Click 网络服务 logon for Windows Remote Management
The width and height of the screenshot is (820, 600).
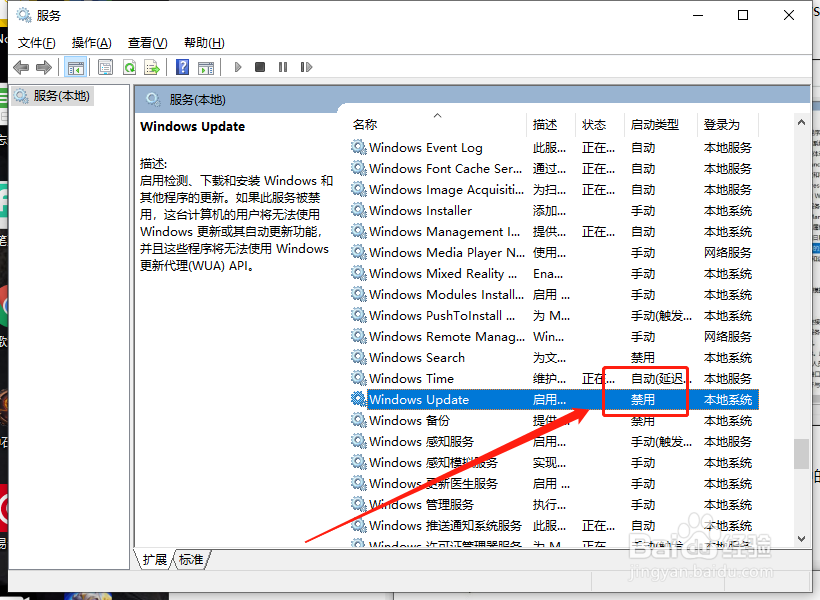tap(727, 336)
